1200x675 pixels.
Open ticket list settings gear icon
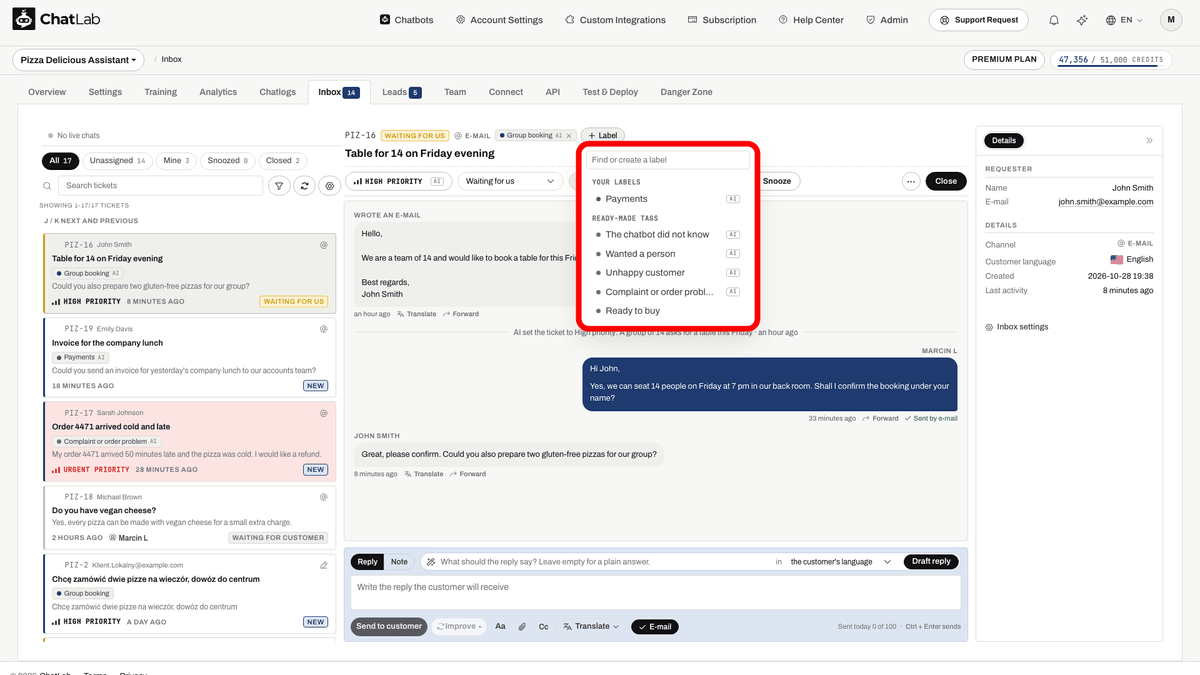[x=329, y=186]
